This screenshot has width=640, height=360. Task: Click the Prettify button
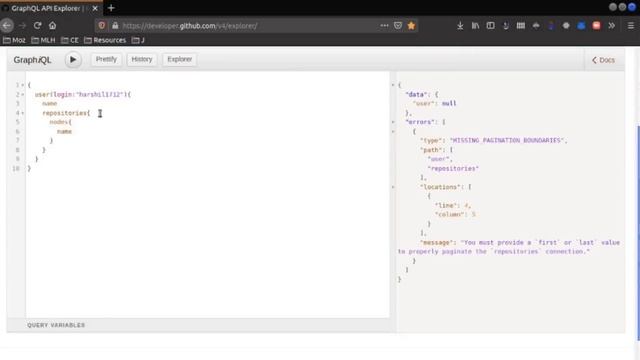106,60
